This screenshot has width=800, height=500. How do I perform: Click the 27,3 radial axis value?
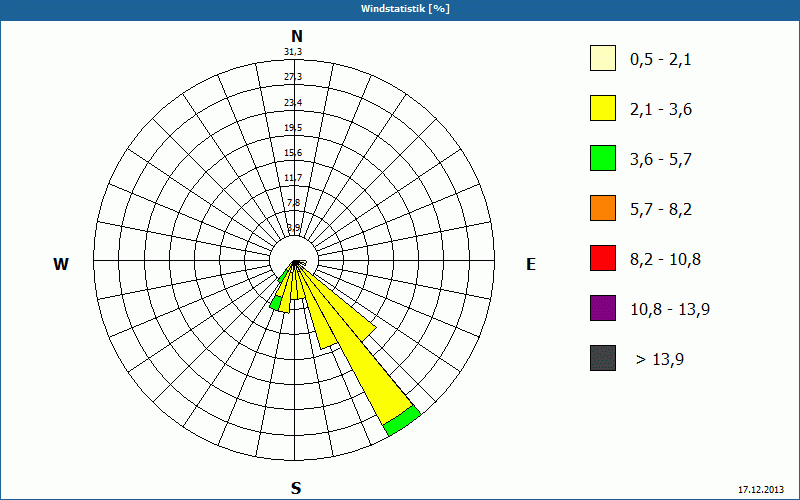coord(293,77)
